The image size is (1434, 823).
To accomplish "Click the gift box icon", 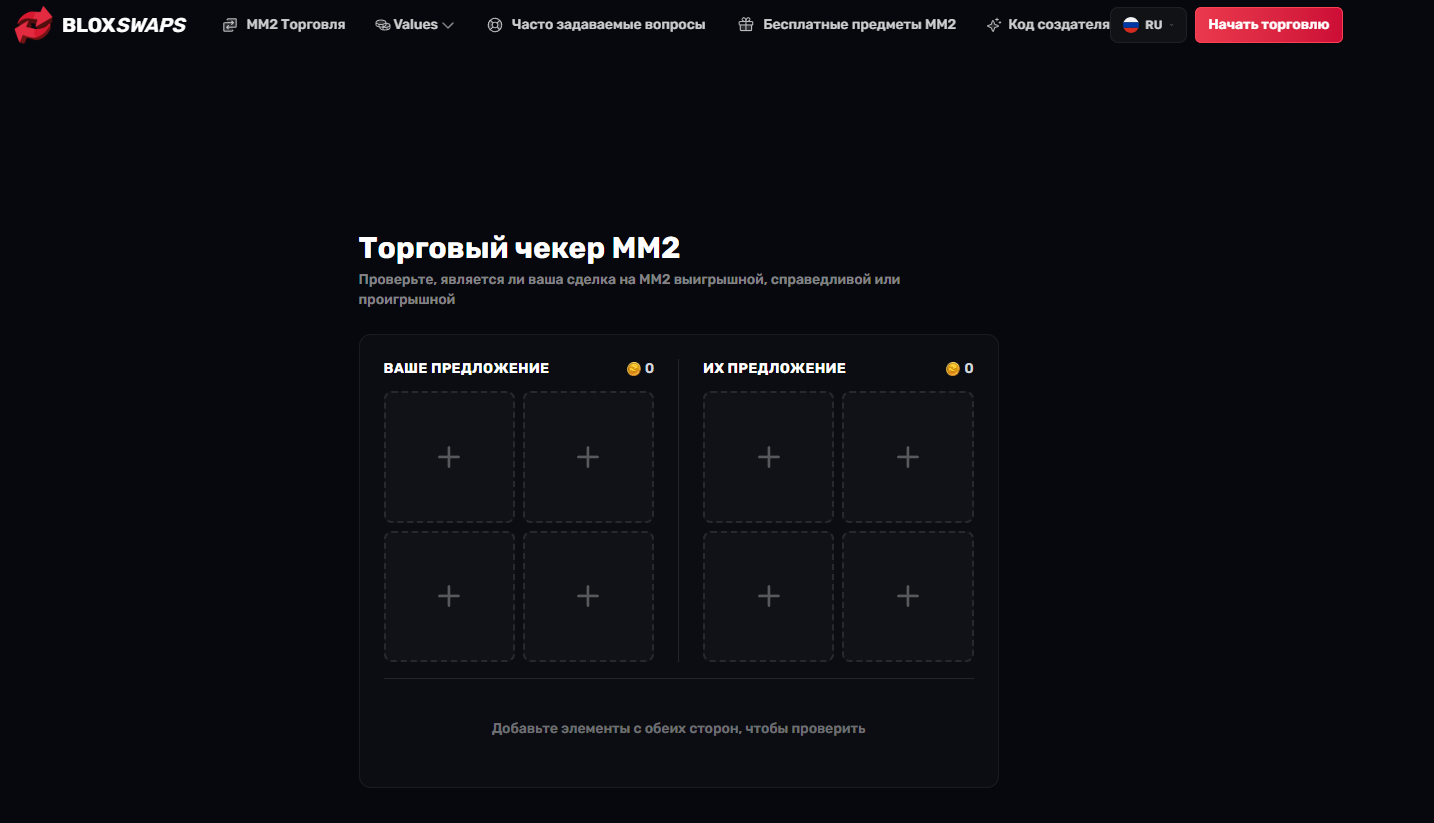I will coord(746,25).
